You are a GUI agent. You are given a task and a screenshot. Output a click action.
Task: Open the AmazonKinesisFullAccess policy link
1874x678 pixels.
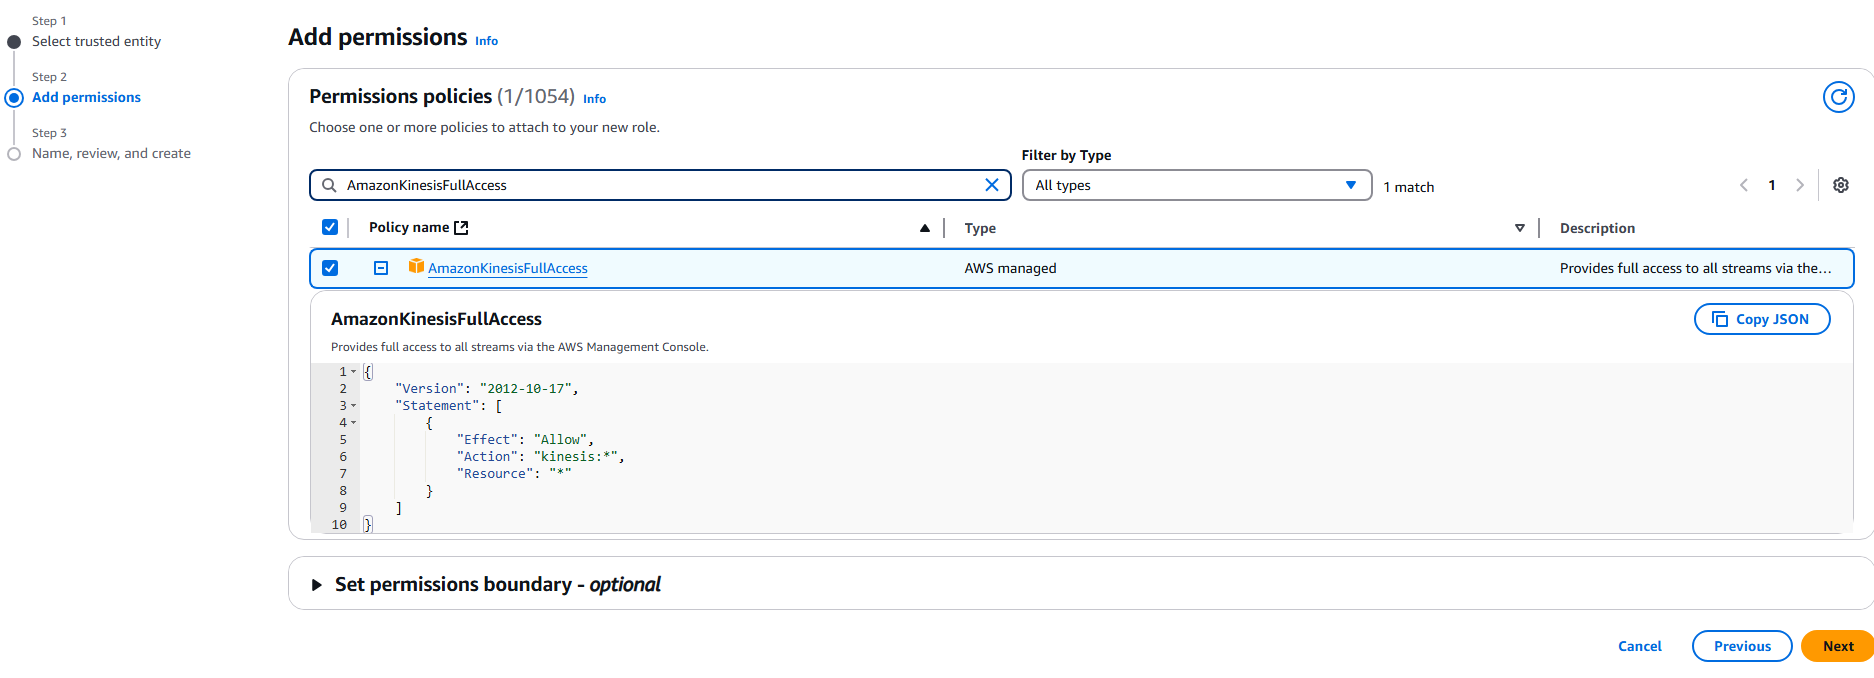(508, 268)
